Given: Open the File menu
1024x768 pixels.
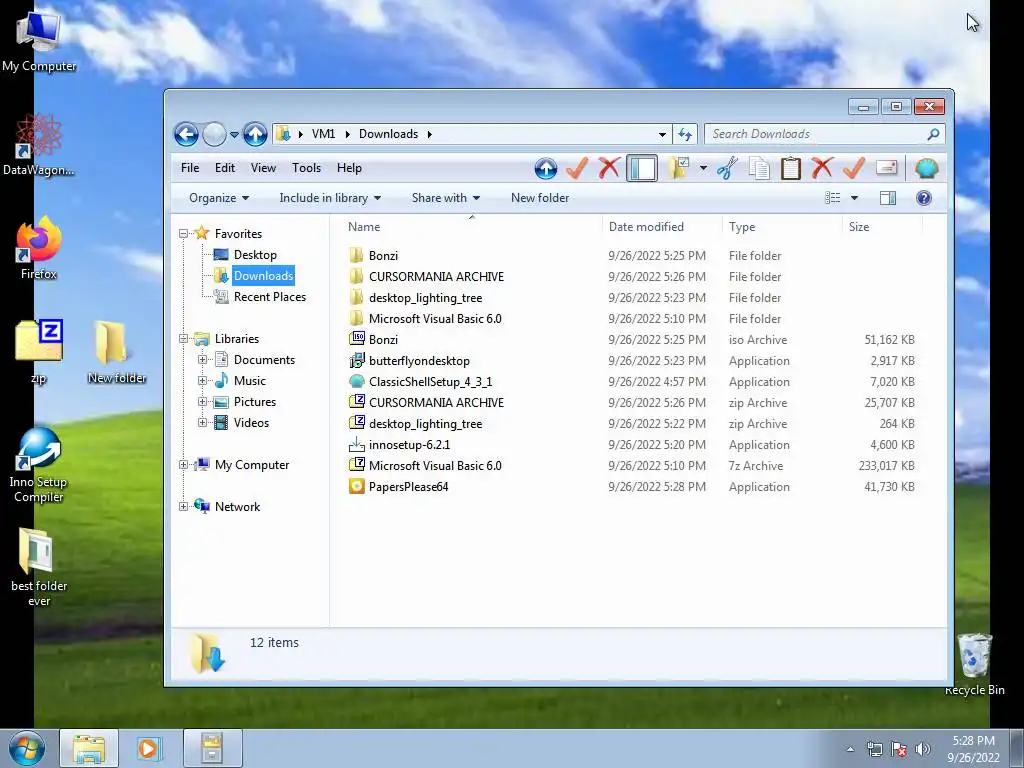Looking at the screenshot, I should pos(190,168).
